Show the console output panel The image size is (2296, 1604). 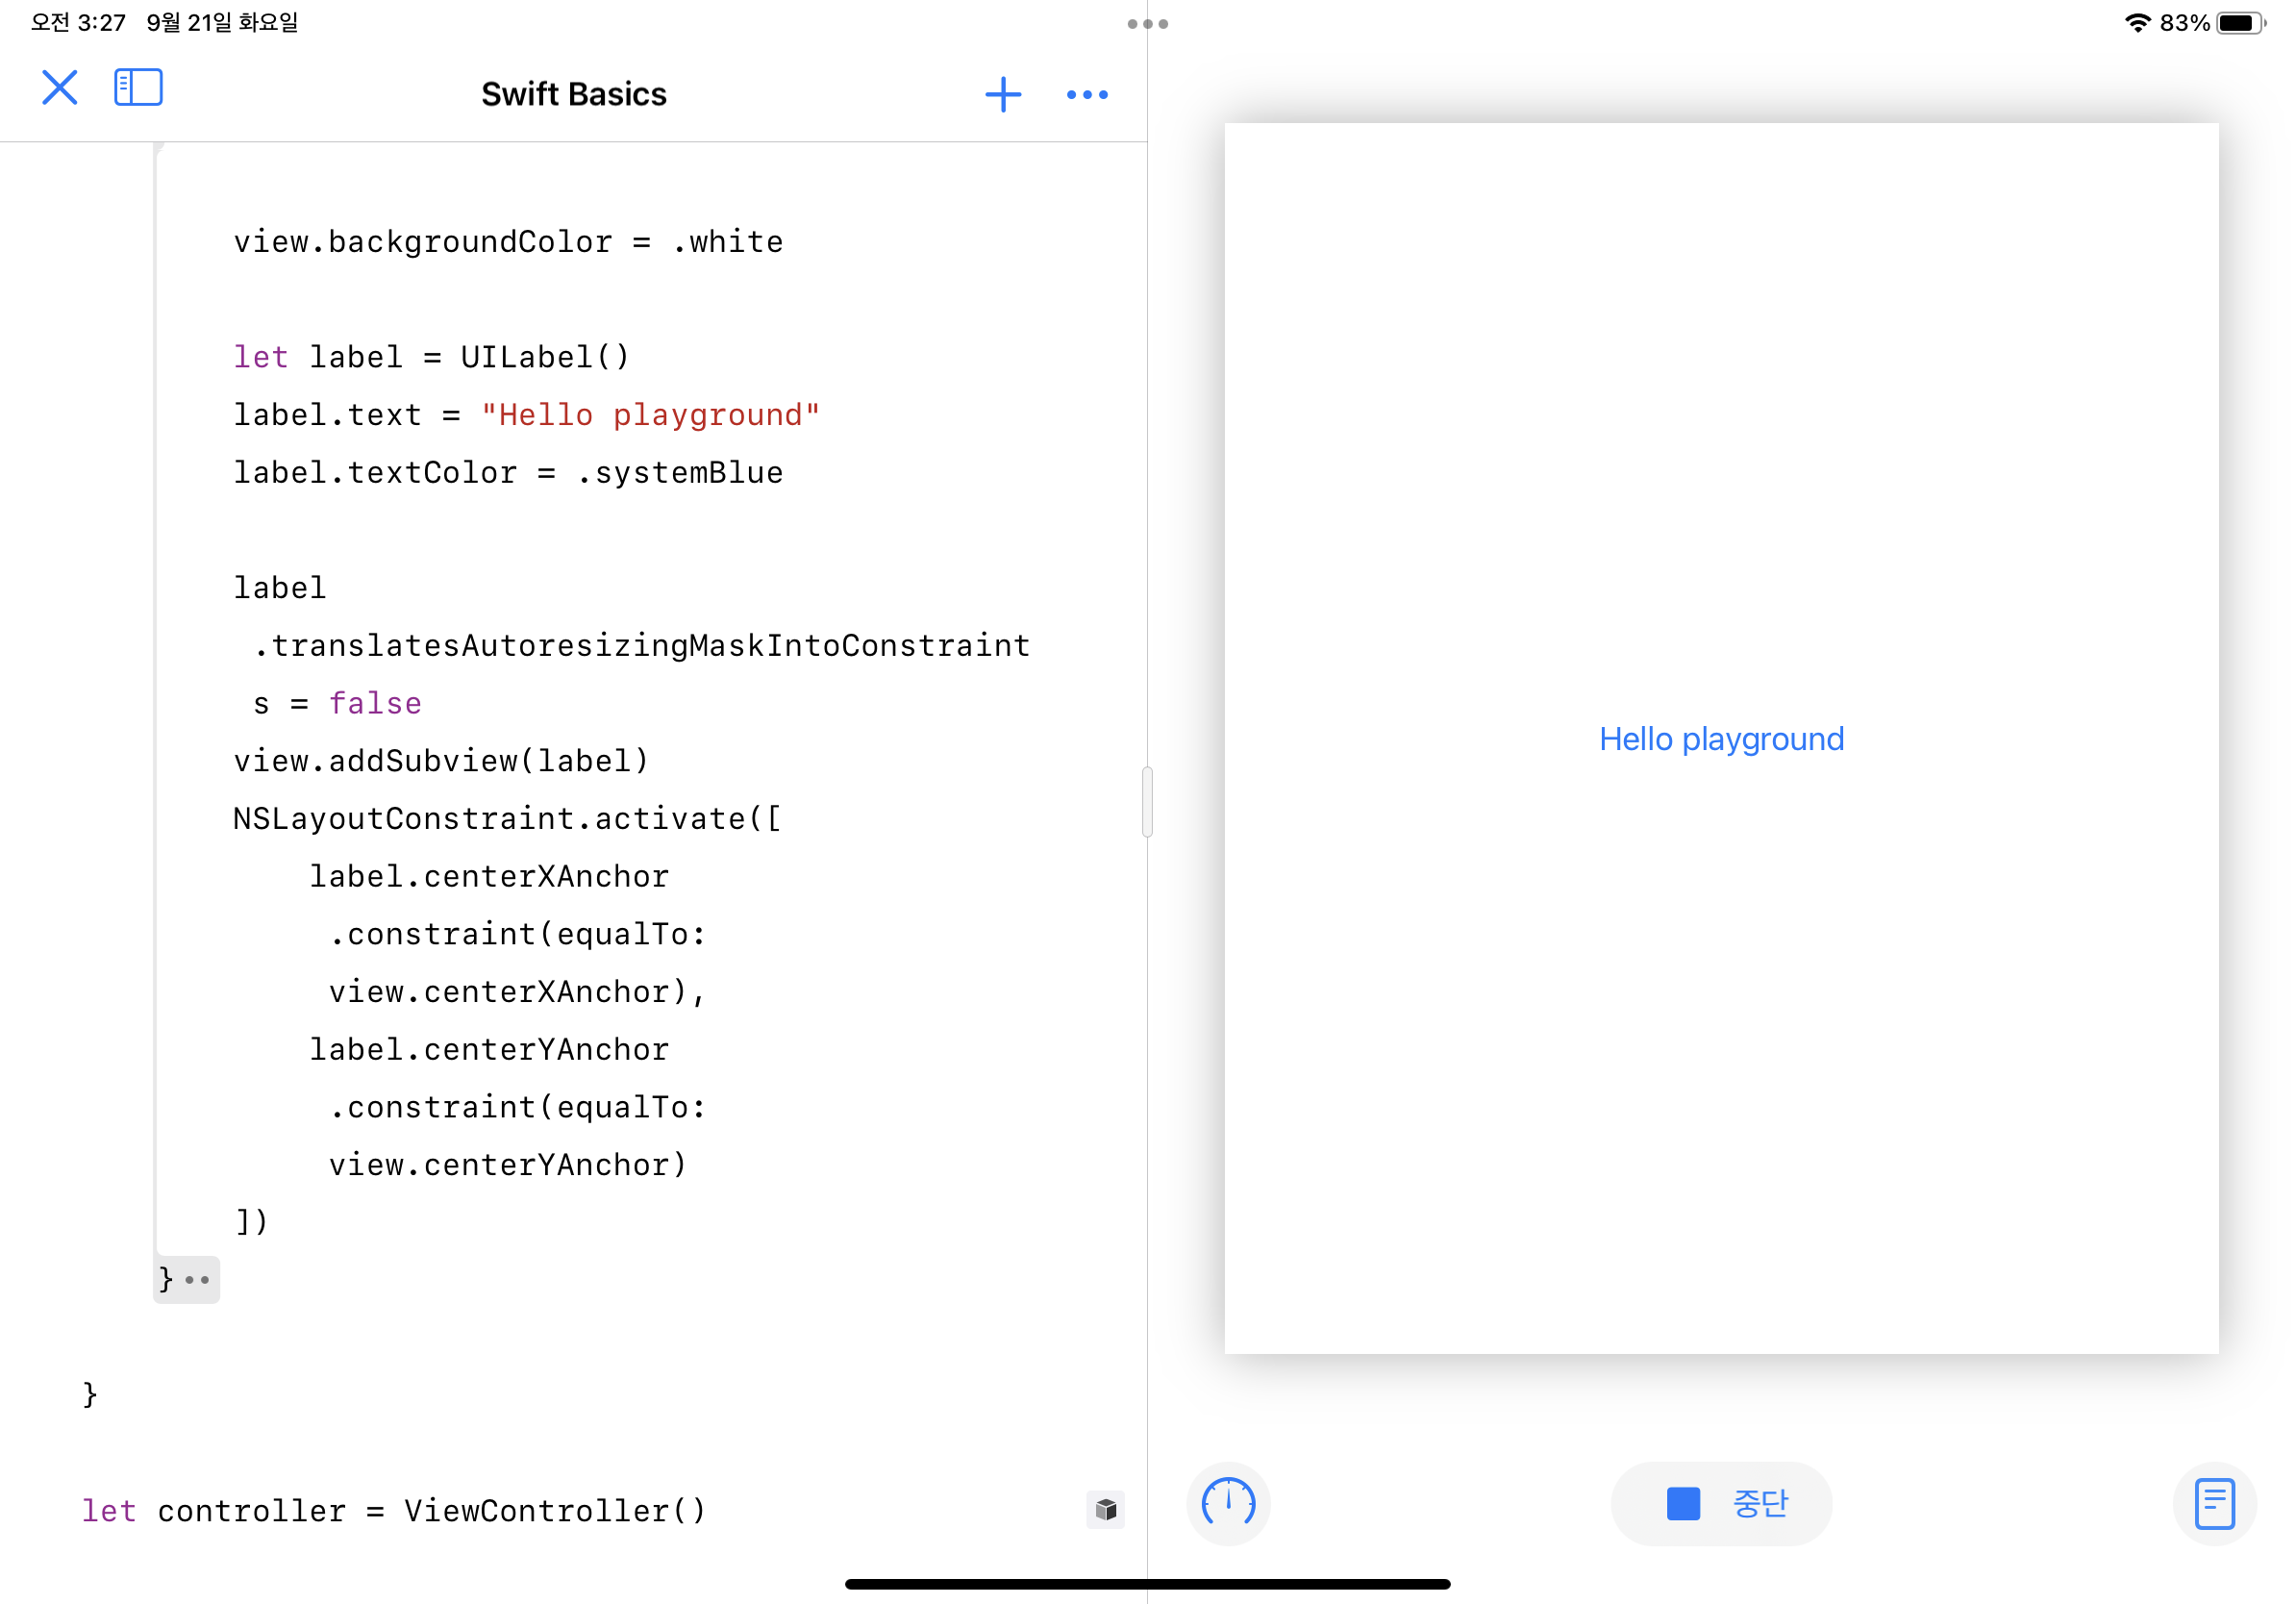(x=2213, y=1503)
